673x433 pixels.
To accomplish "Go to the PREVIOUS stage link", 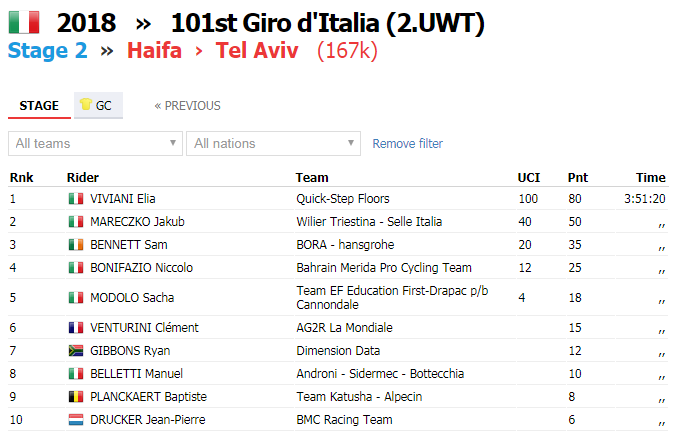I will point(188,106).
